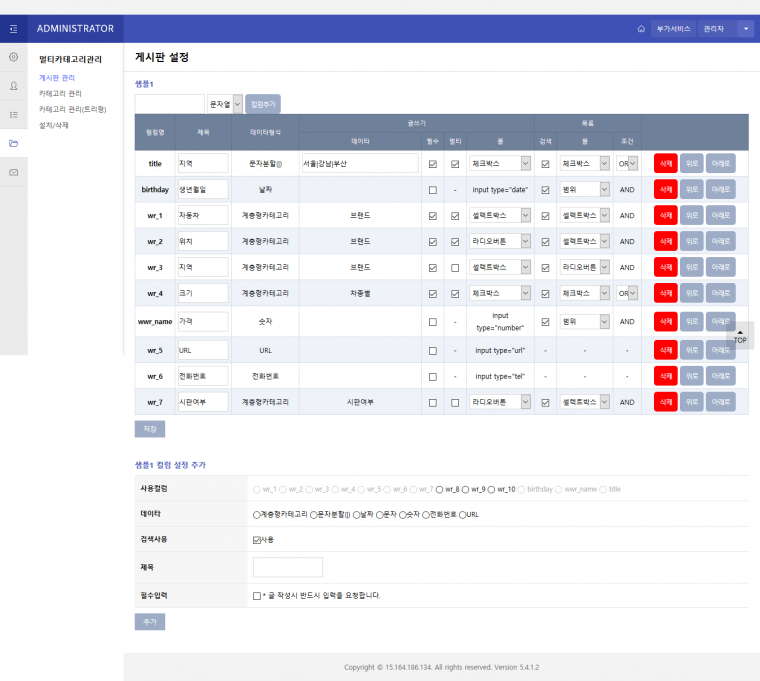The height and width of the screenshot is (681, 760).
Task: Click the 제목 input in the add section
Action: coord(288,567)
